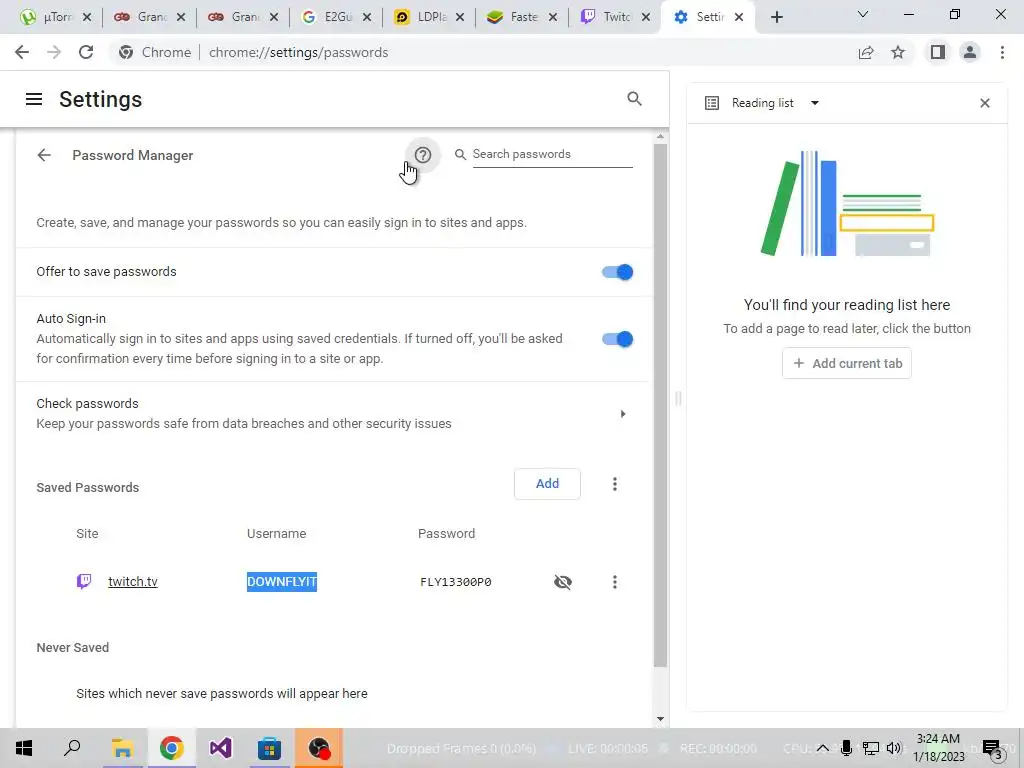Open Password Manager help question icon
This screenshot has height=768, width=1024.
tap(423, 155)
